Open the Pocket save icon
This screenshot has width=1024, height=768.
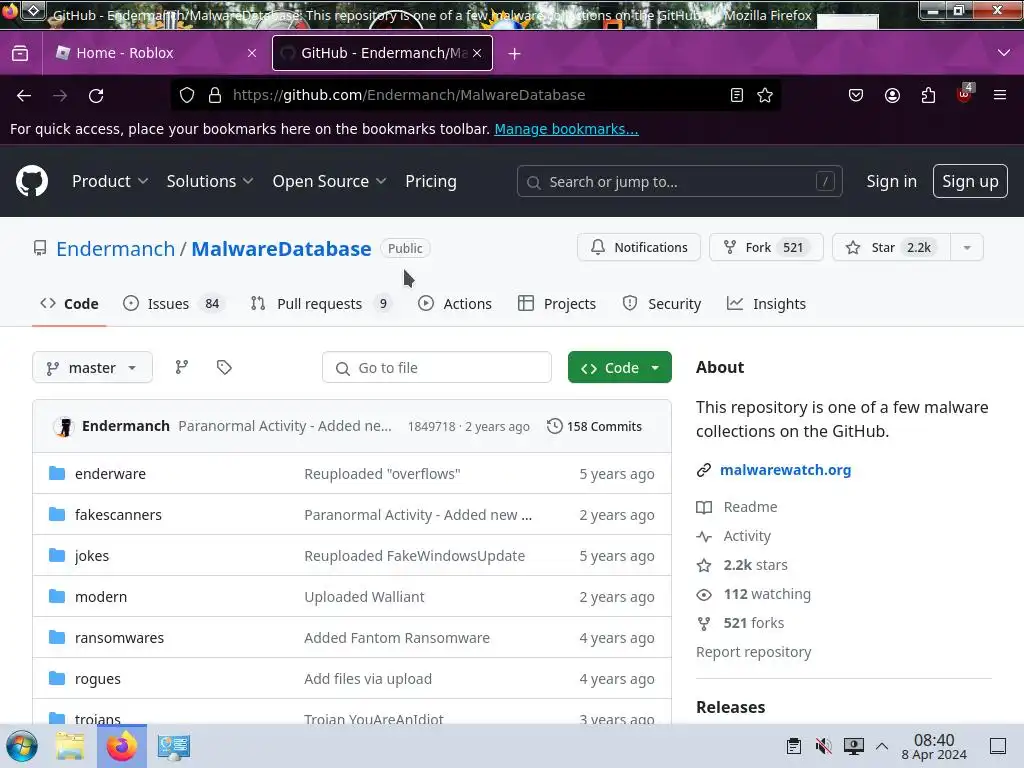pyautogui.click(x=856, y=95)
